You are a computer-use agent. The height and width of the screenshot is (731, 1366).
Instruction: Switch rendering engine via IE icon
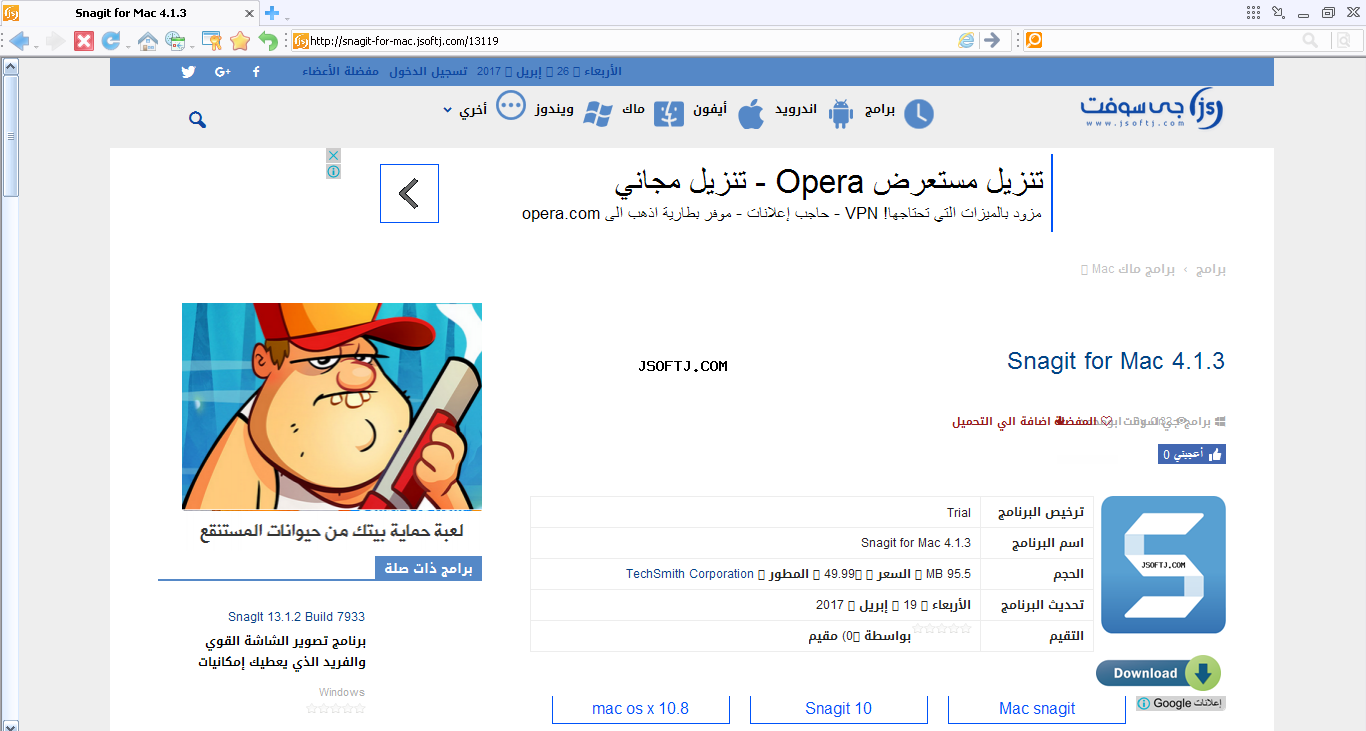[x=966, y=41]
